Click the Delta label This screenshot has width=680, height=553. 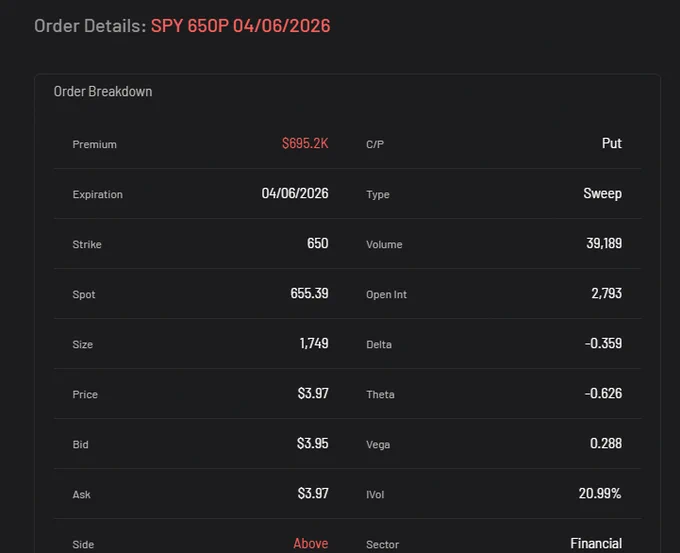(379, 344)
